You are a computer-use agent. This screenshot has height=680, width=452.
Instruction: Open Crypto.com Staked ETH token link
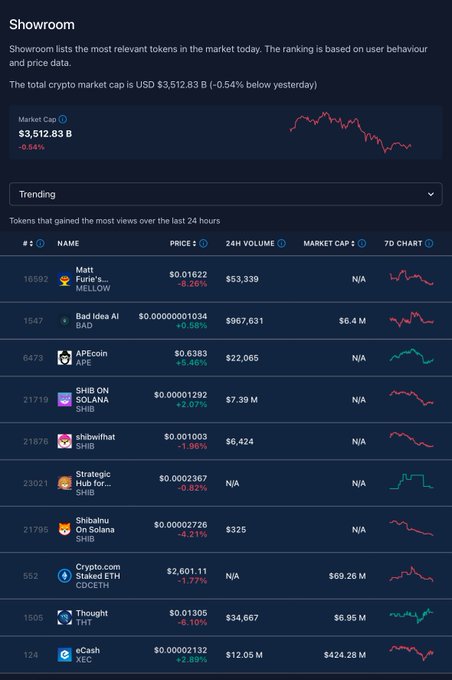(x=98, y=576)
